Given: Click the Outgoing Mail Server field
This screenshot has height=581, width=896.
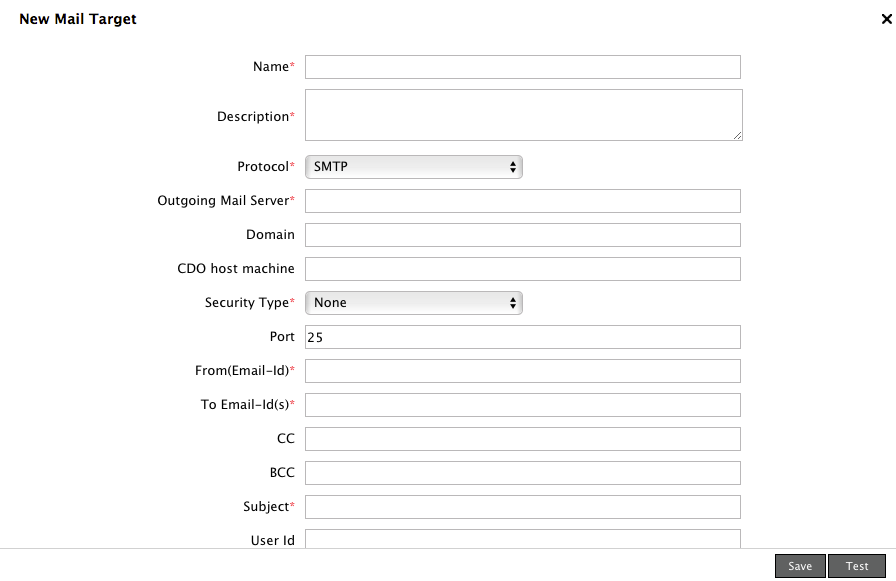Looking at the screenshot, I should (x=522, y=201).
